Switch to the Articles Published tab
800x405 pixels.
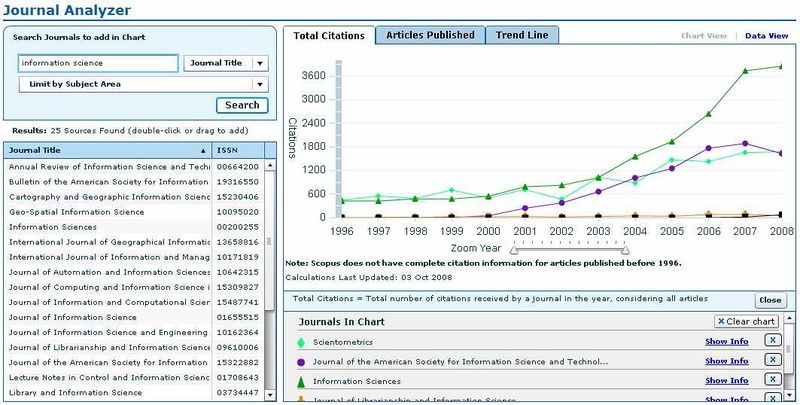[430, 35]
